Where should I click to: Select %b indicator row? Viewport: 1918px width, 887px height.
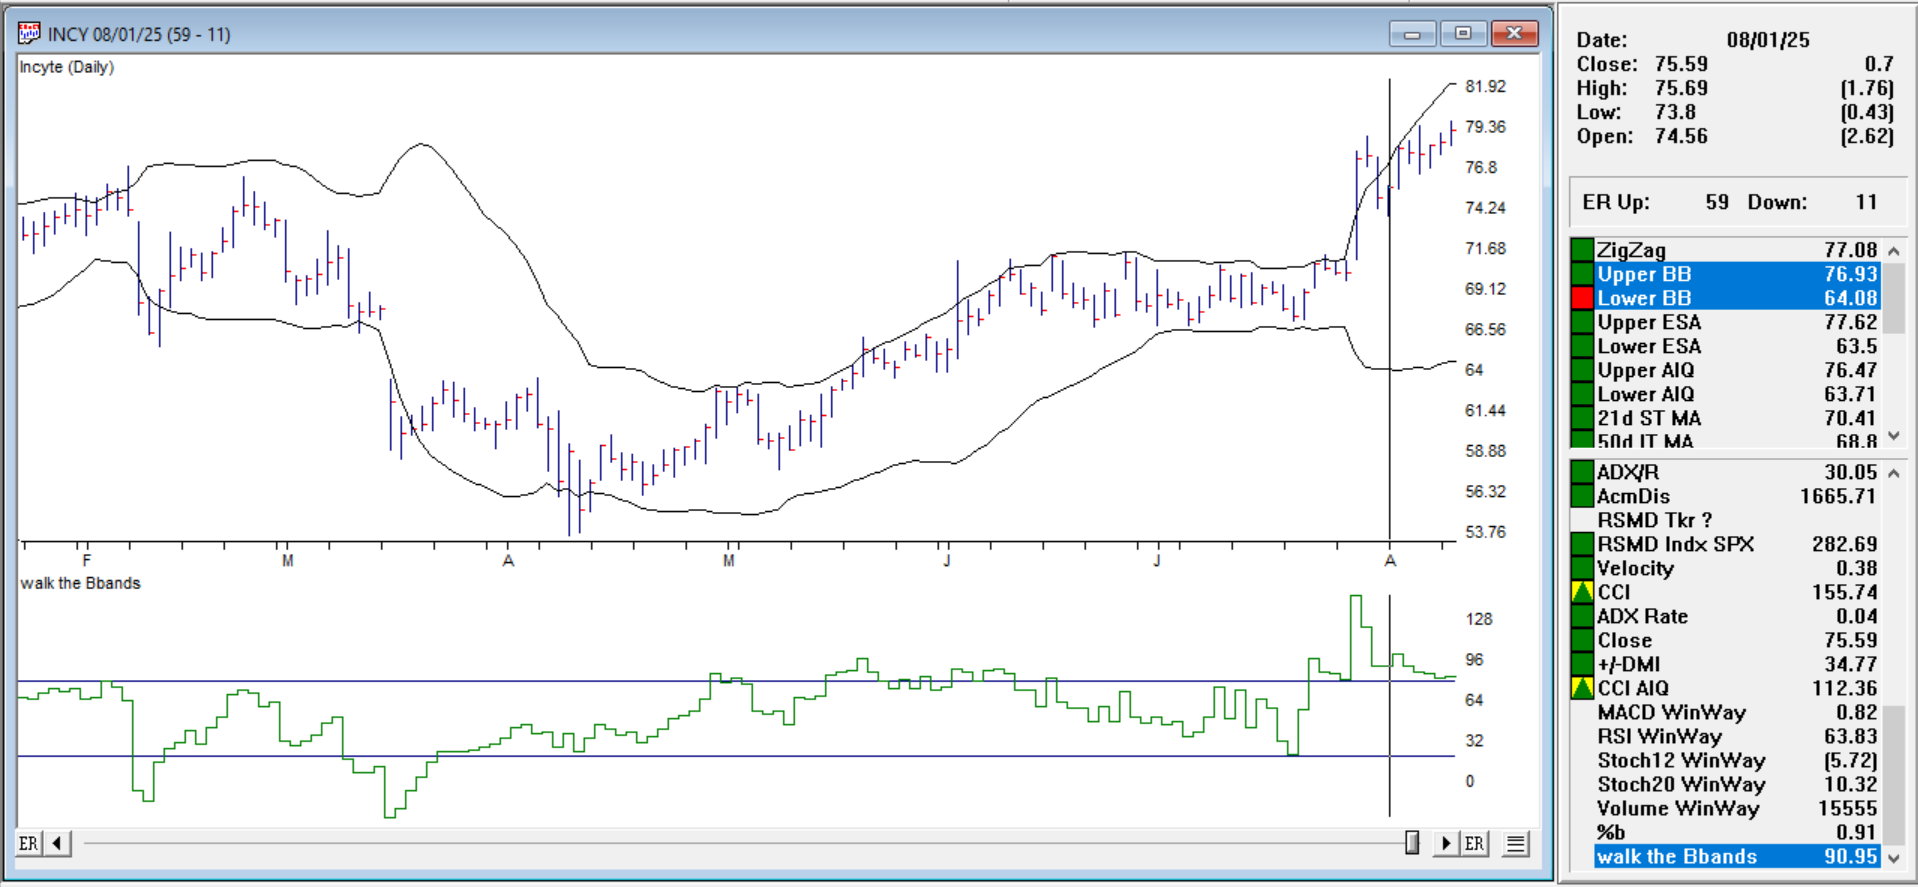tap(1737, 832)
